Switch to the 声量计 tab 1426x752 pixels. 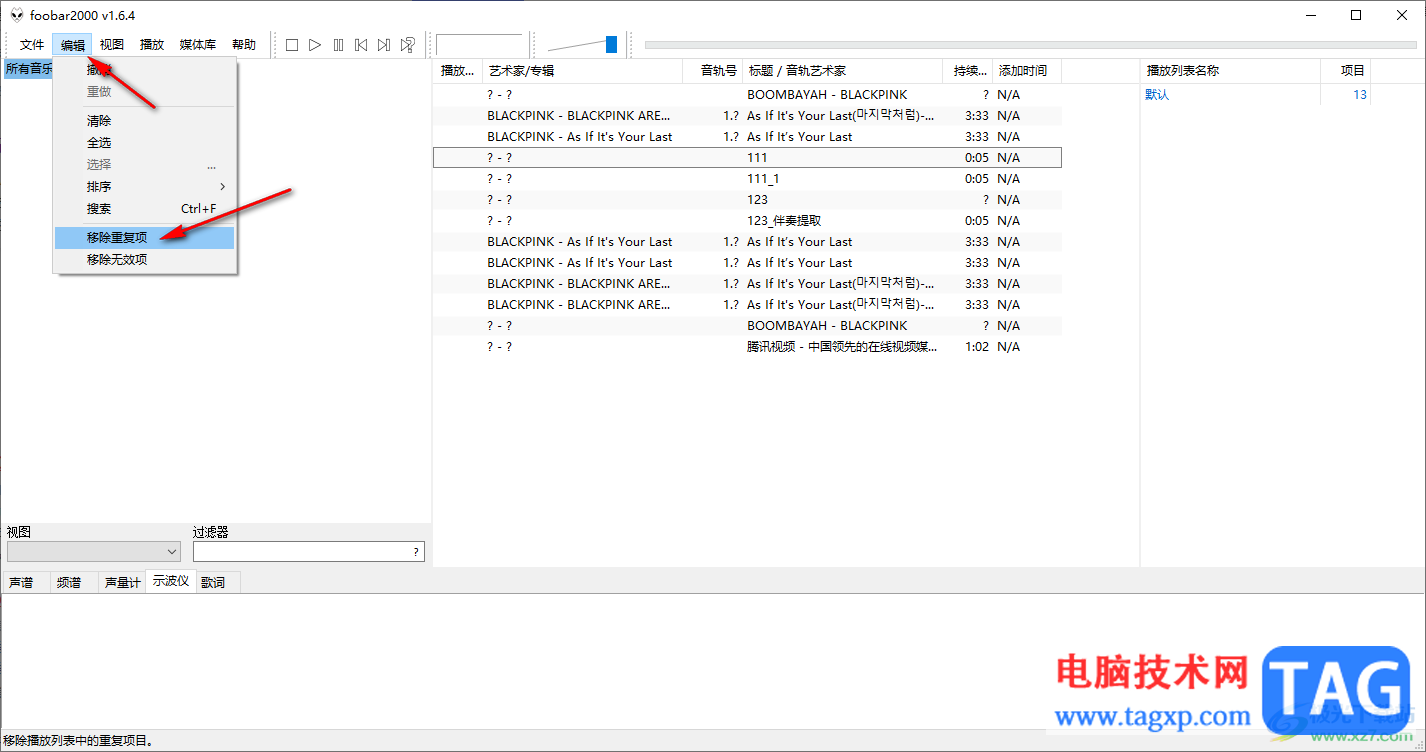[x=122, y=582]
